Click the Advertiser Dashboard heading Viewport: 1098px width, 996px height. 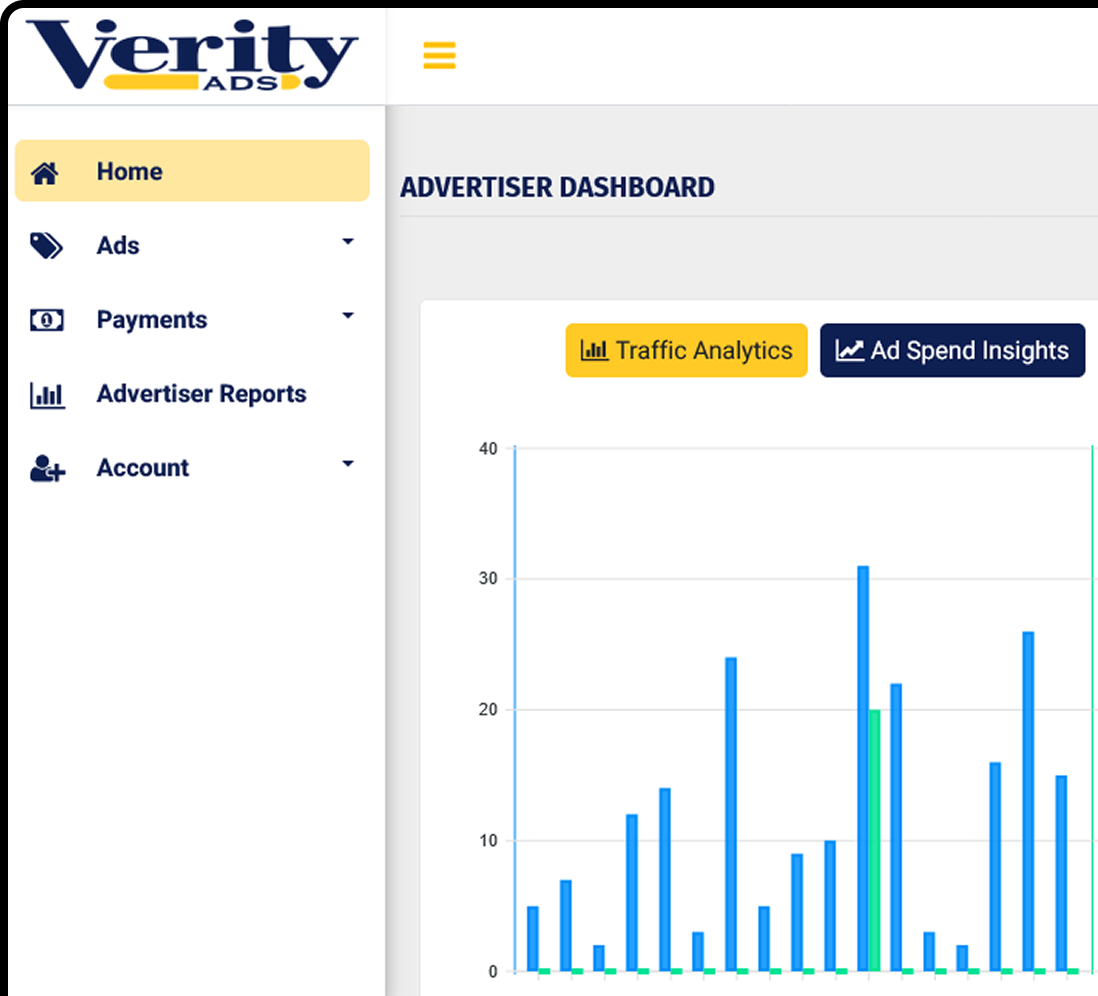(x=557, y=188)
